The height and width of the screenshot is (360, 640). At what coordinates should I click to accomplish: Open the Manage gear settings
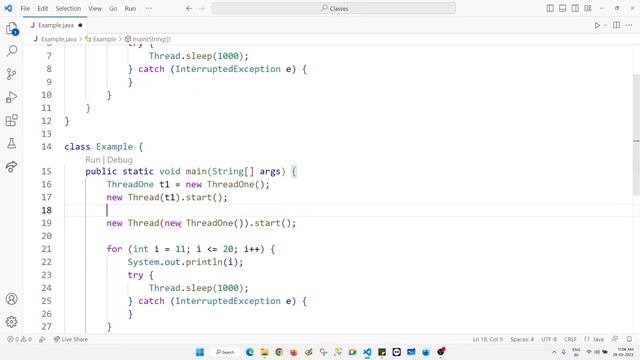pyautogui.click(x=11, y=322)
